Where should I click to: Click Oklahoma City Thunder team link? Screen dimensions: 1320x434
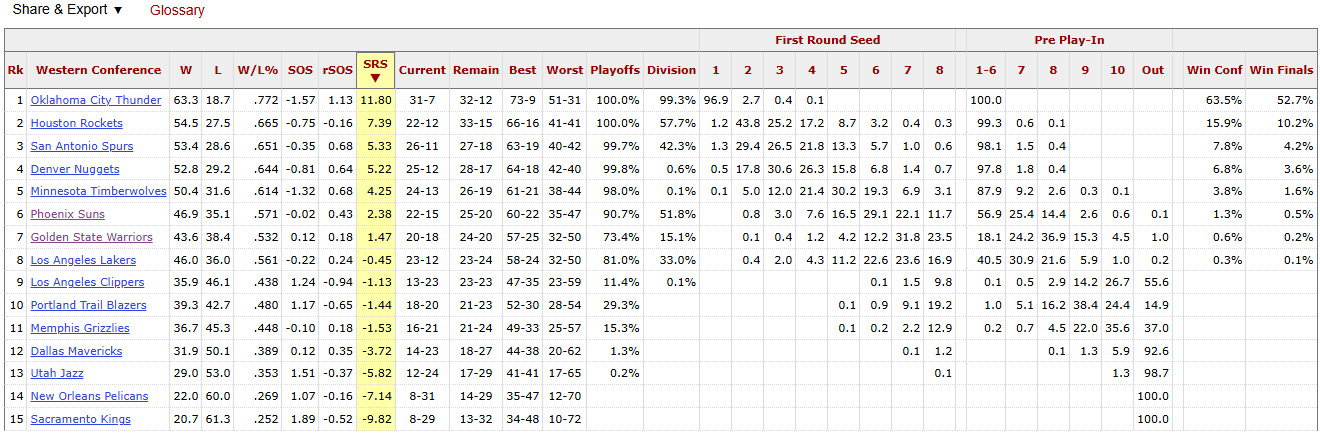[96, 100]
